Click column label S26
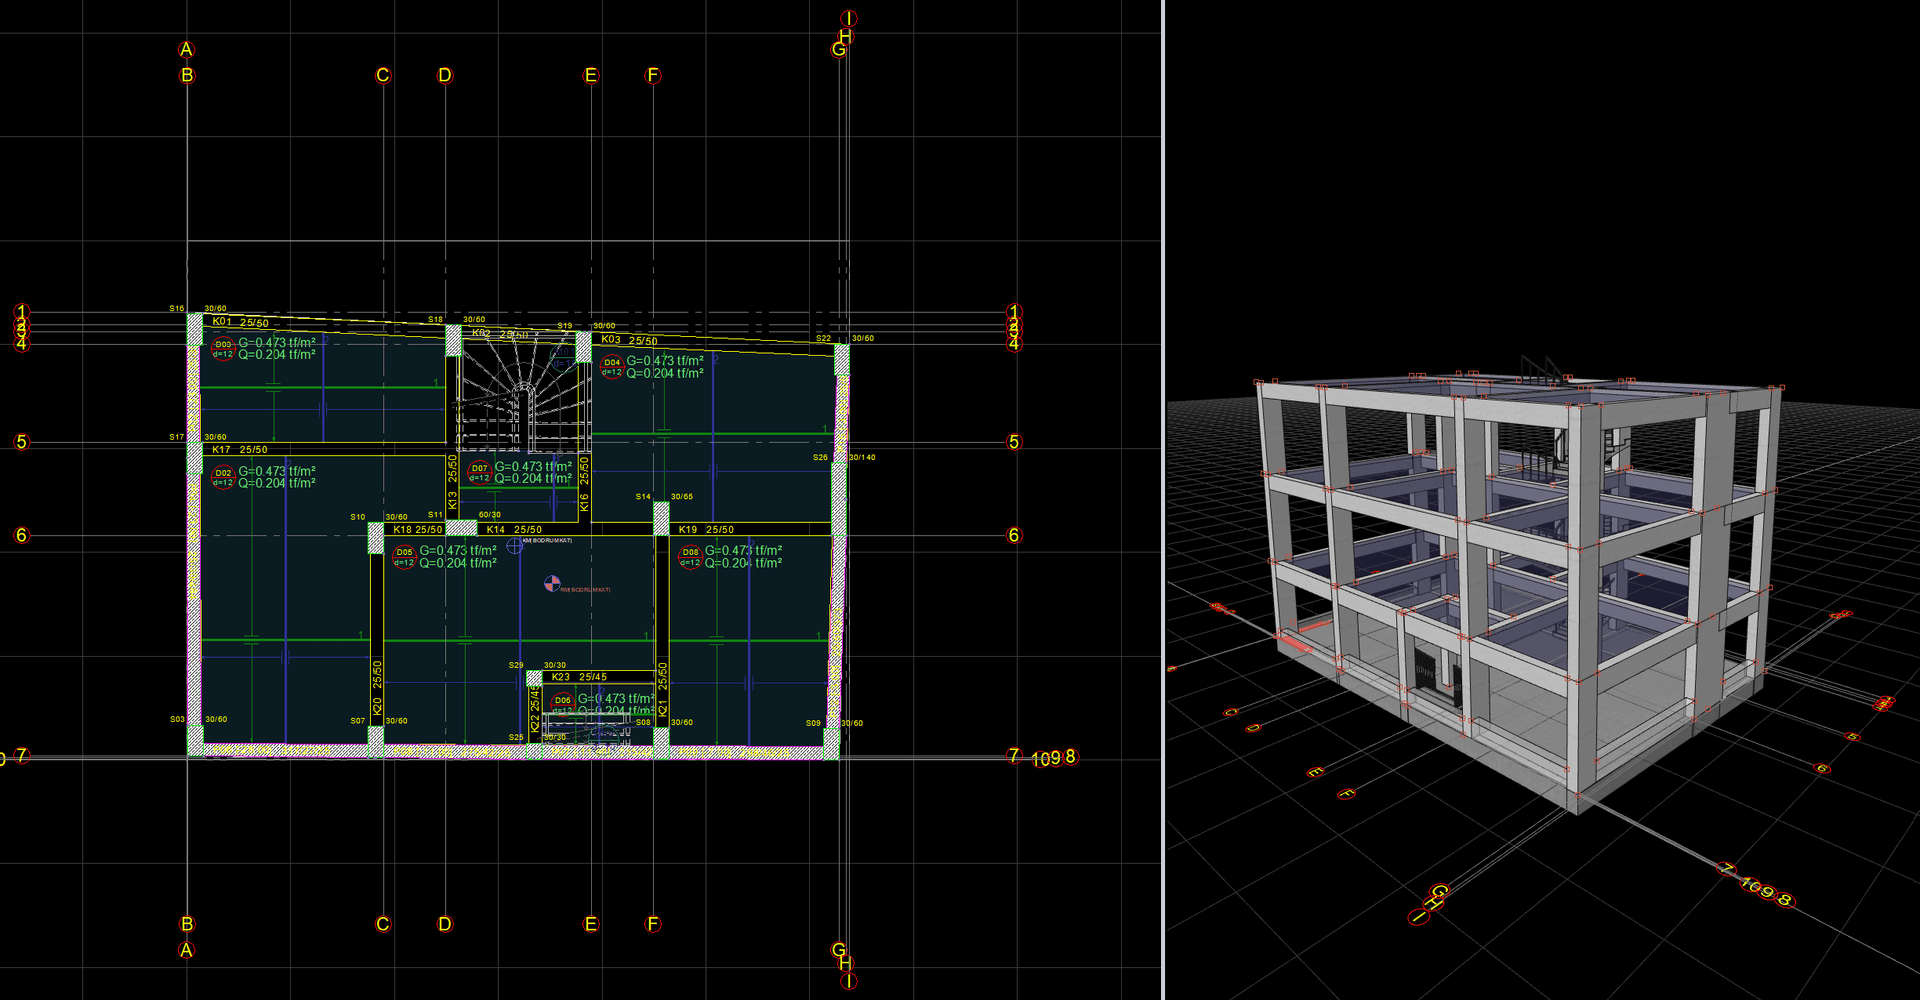The width and height of the screenshot is (1920, 1000). point(820,457)
